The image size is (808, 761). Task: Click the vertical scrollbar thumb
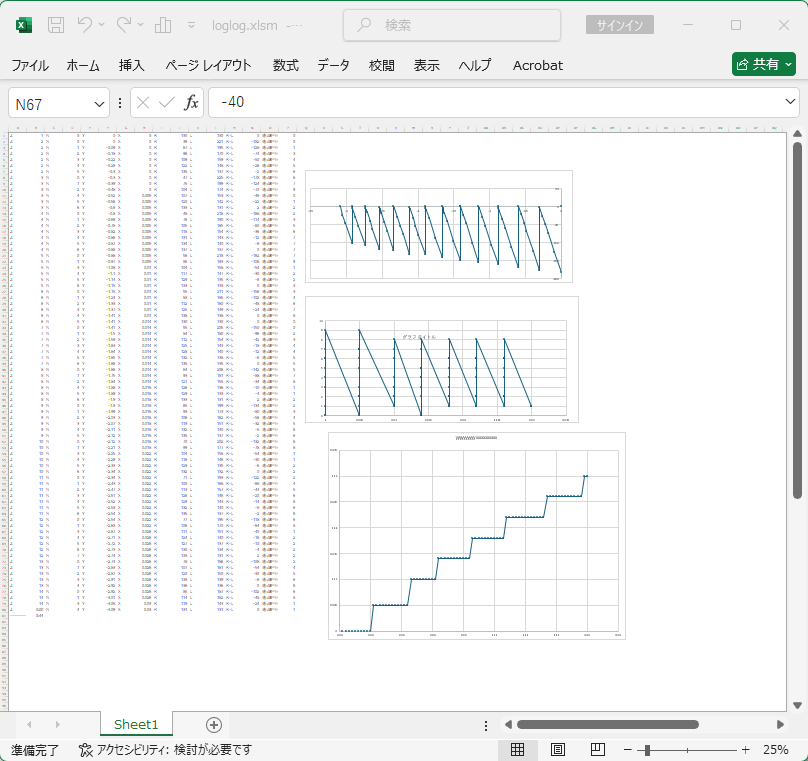[x=797, y=320]
